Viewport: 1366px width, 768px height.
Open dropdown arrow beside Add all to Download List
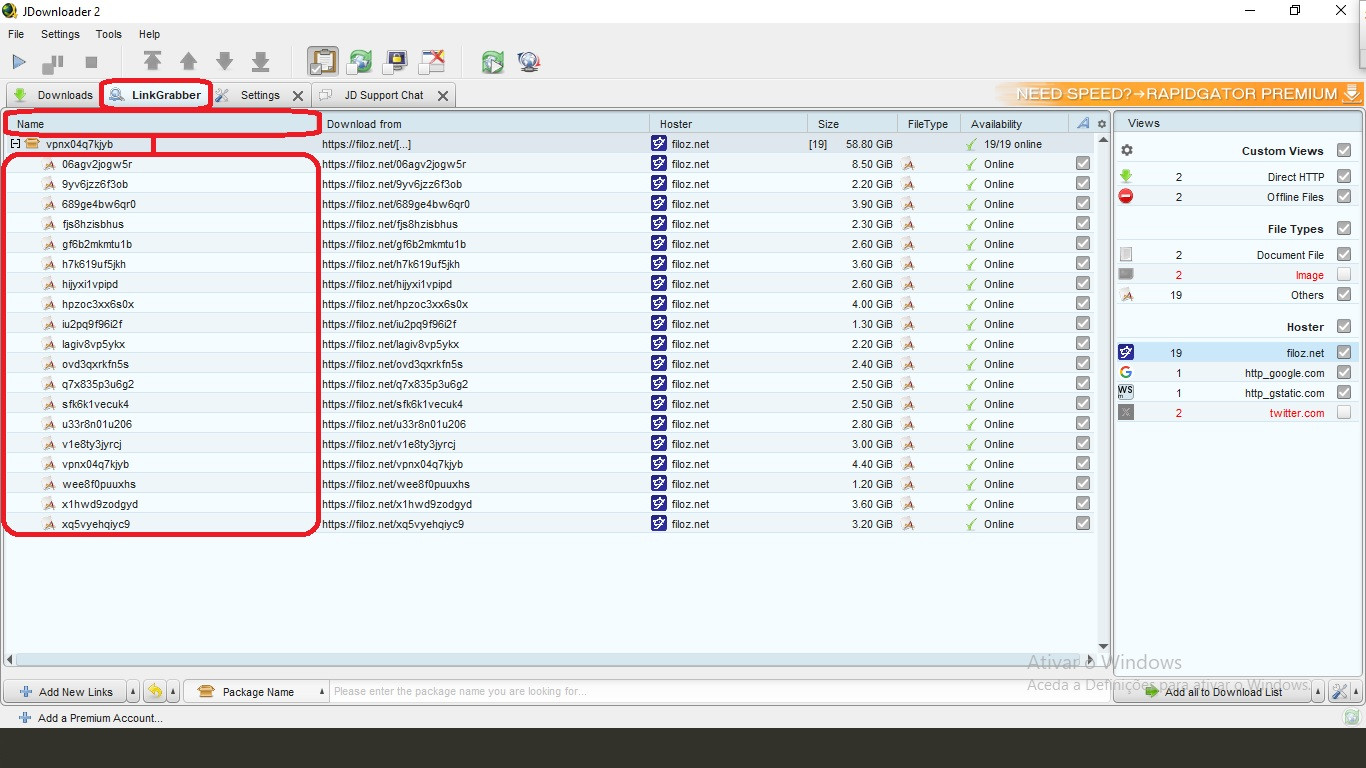[1318, 691]
